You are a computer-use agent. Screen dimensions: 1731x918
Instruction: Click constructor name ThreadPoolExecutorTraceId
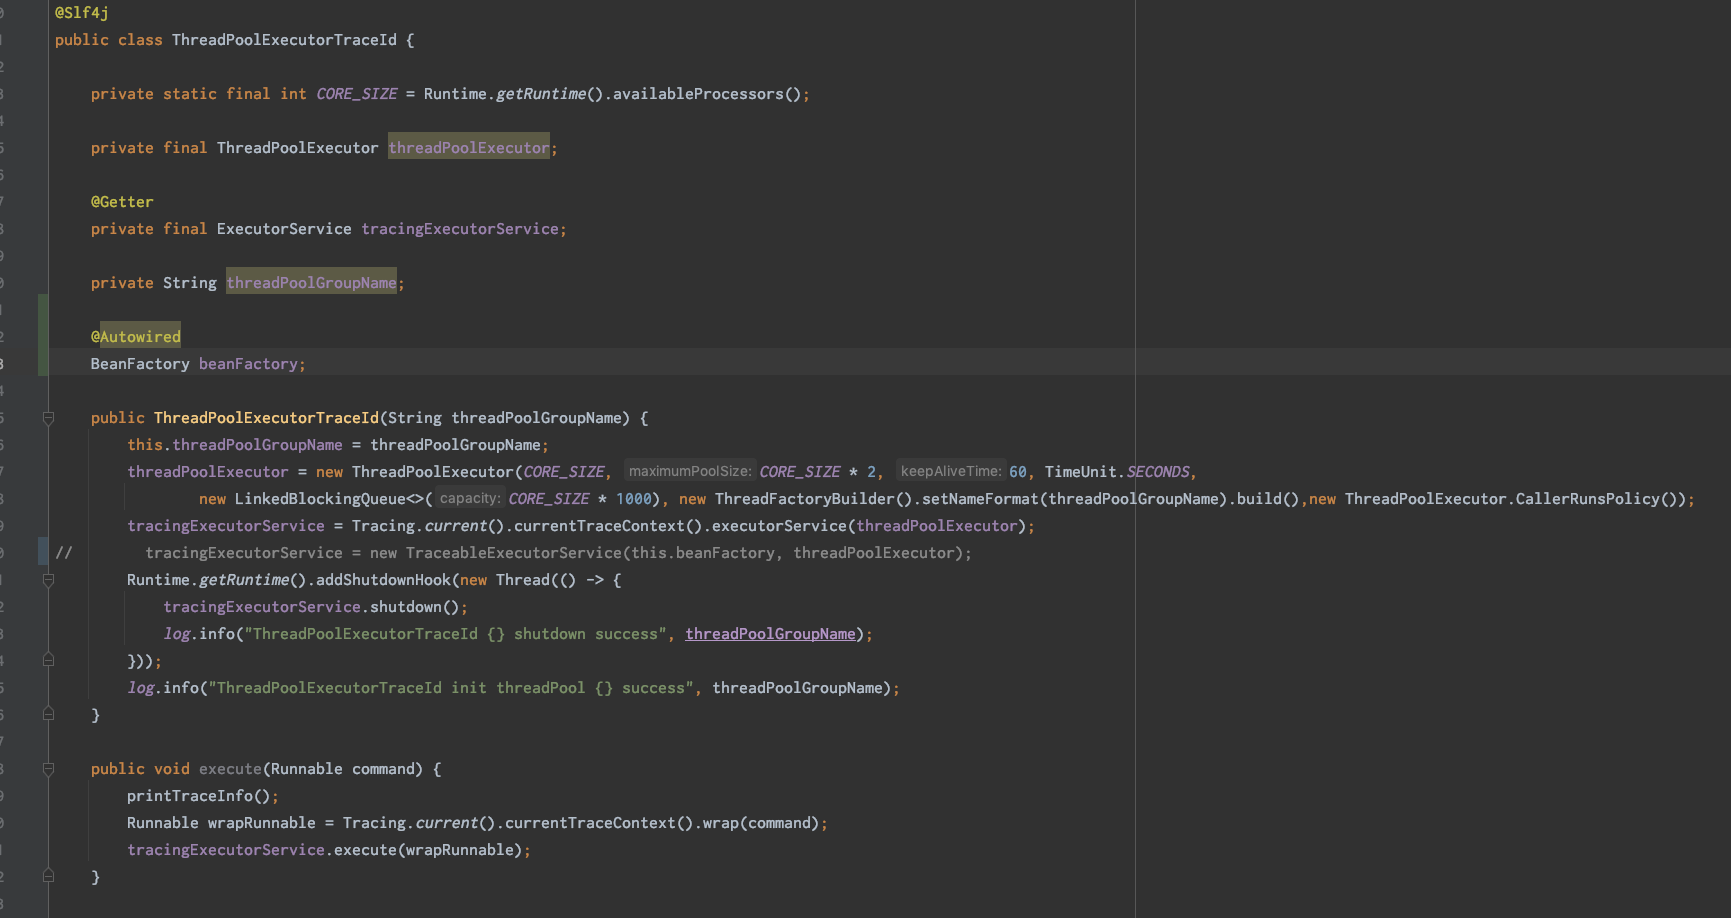point(266,418)
